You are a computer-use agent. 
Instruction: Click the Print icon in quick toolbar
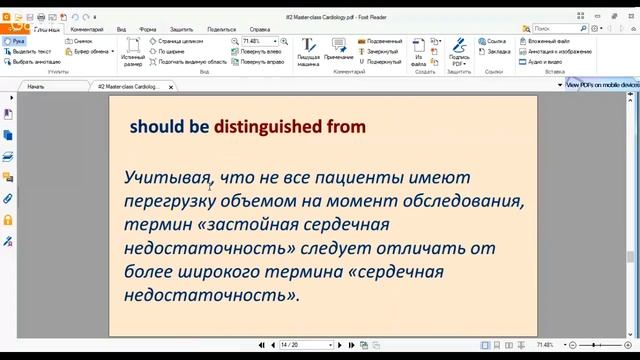click(x=41, y=17)
